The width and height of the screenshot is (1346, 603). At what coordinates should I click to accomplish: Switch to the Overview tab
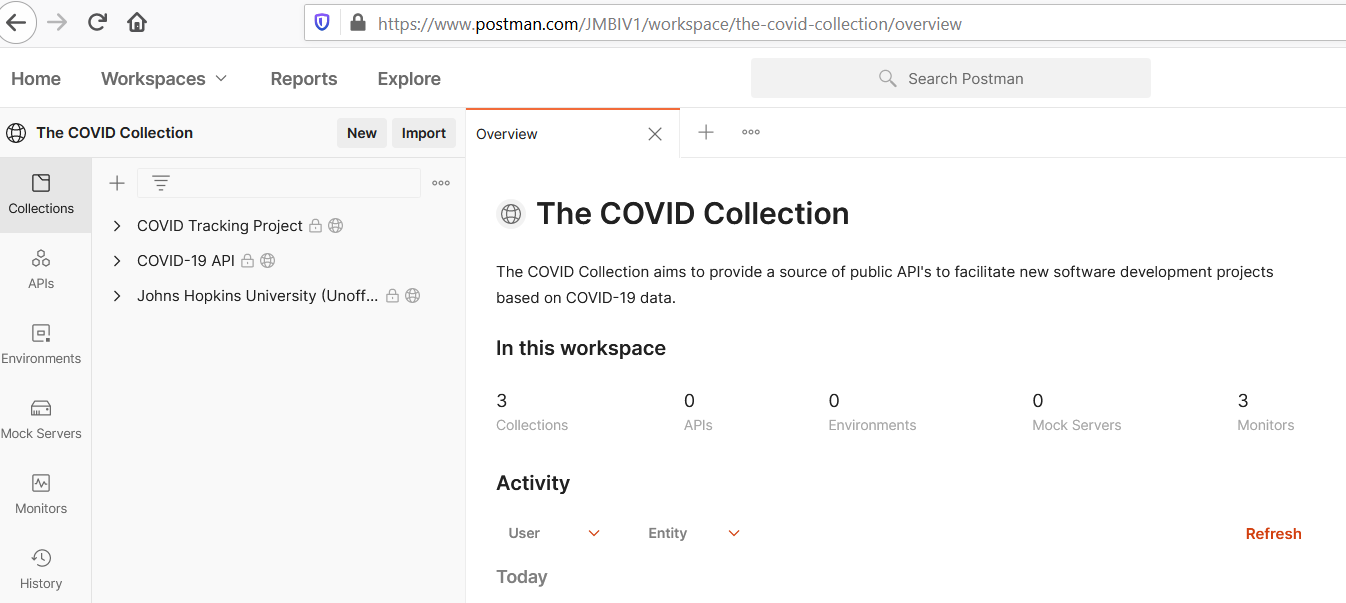tap(507, 134)
